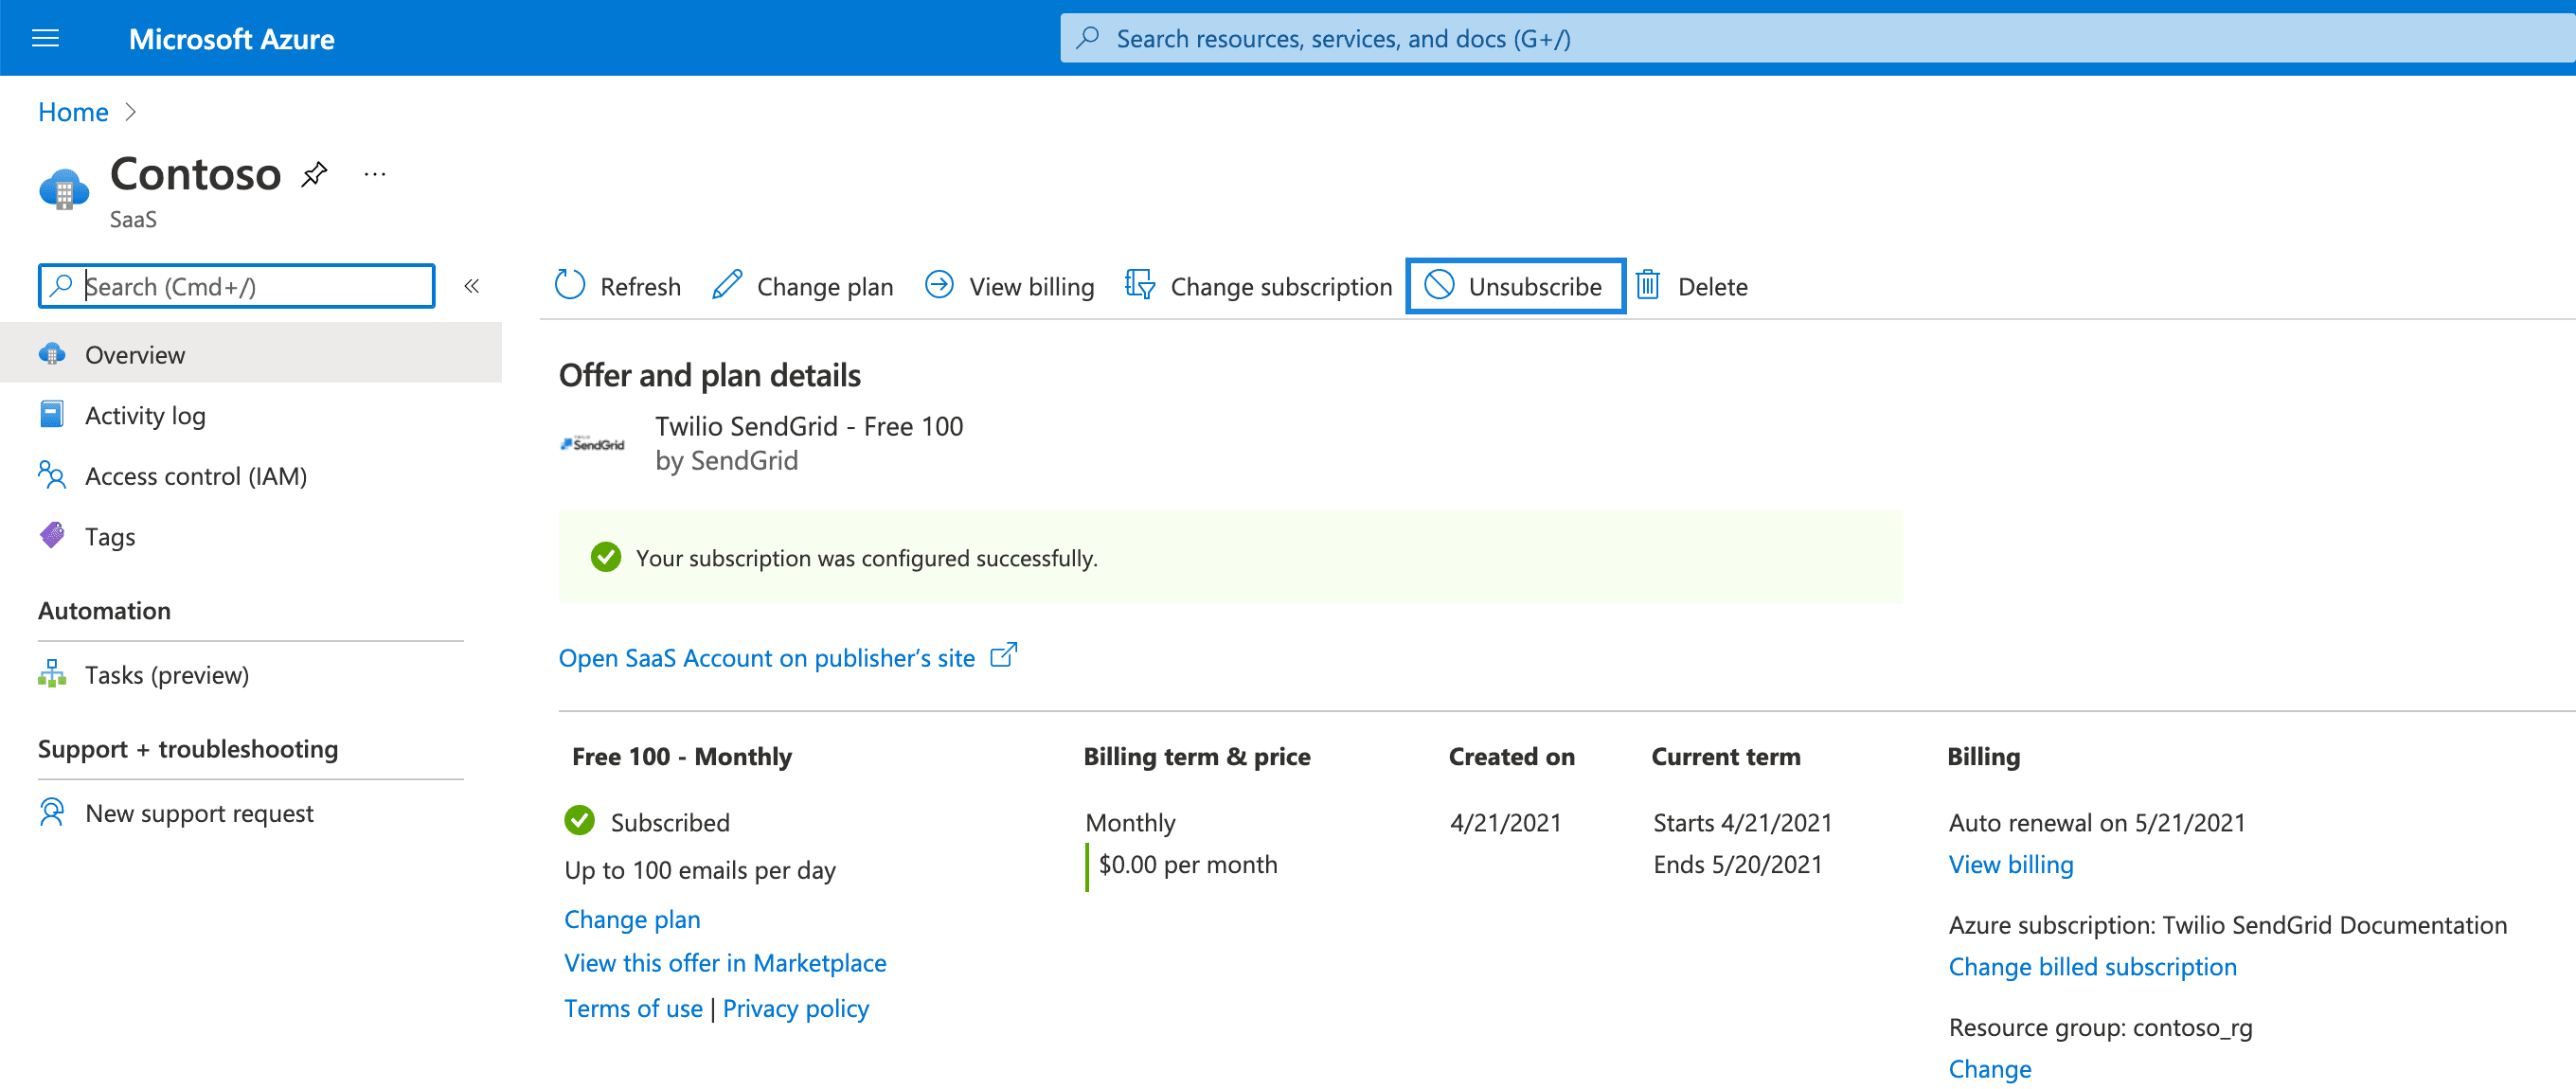Click the New support request icon
Viewport: 2576px width, 1089px height.
click(52, 813)
